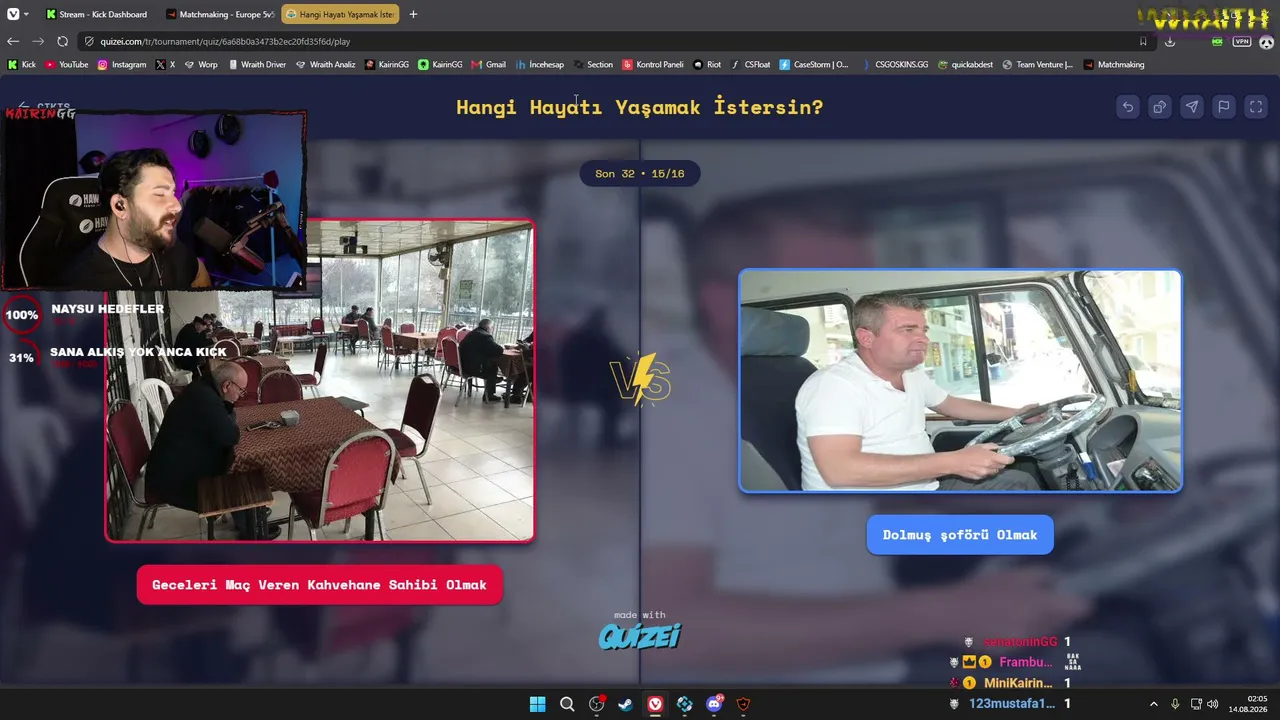Open the Kontrol Paneli bookmark
Viewport: 1280px width, 720px height.
pos(653,65)
